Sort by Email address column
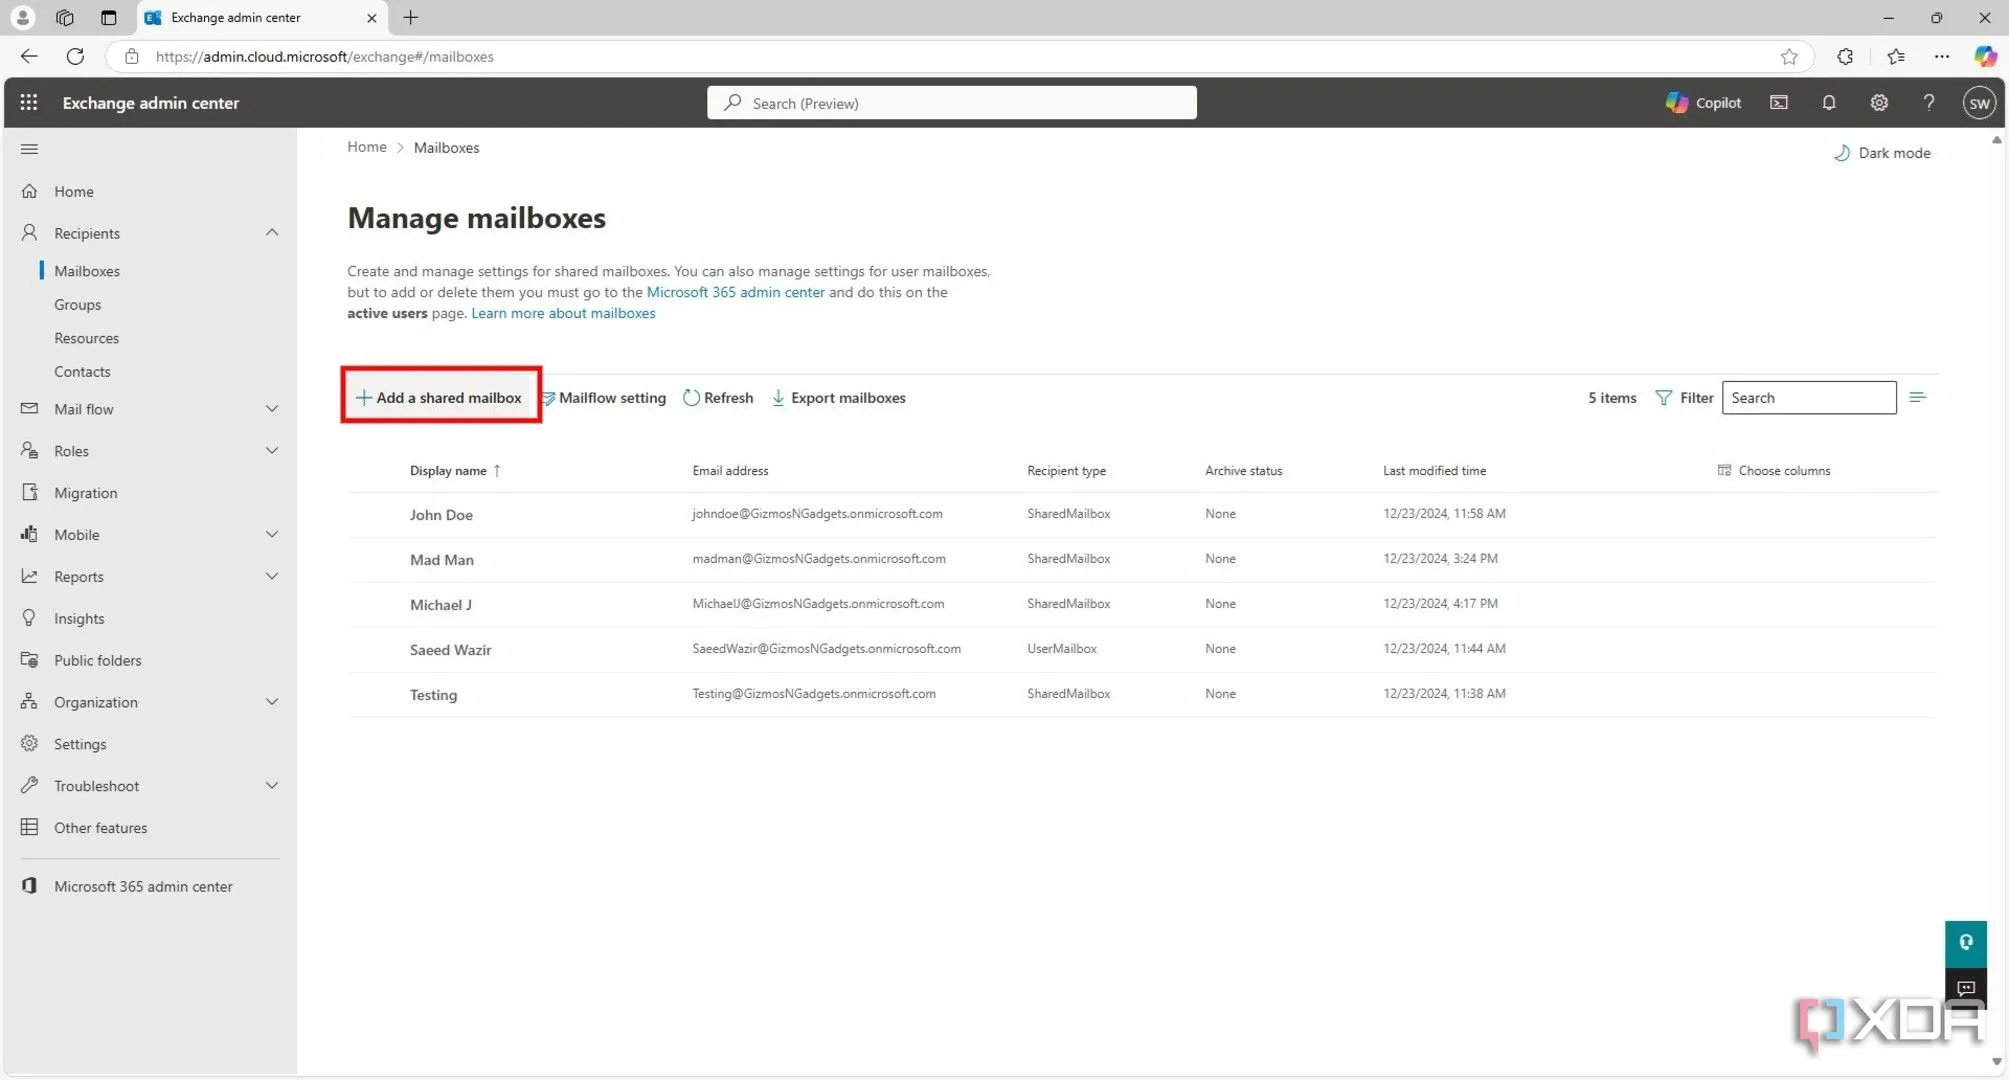 [730, 471]
